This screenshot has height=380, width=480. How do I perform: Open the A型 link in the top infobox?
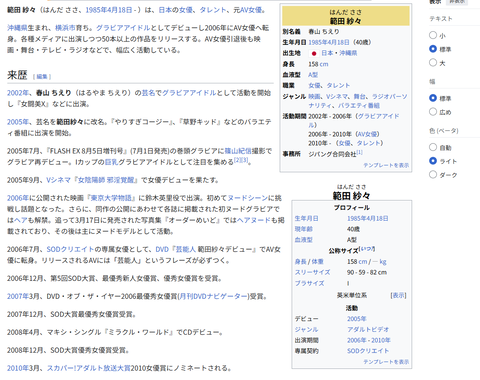tap(313, 75)
